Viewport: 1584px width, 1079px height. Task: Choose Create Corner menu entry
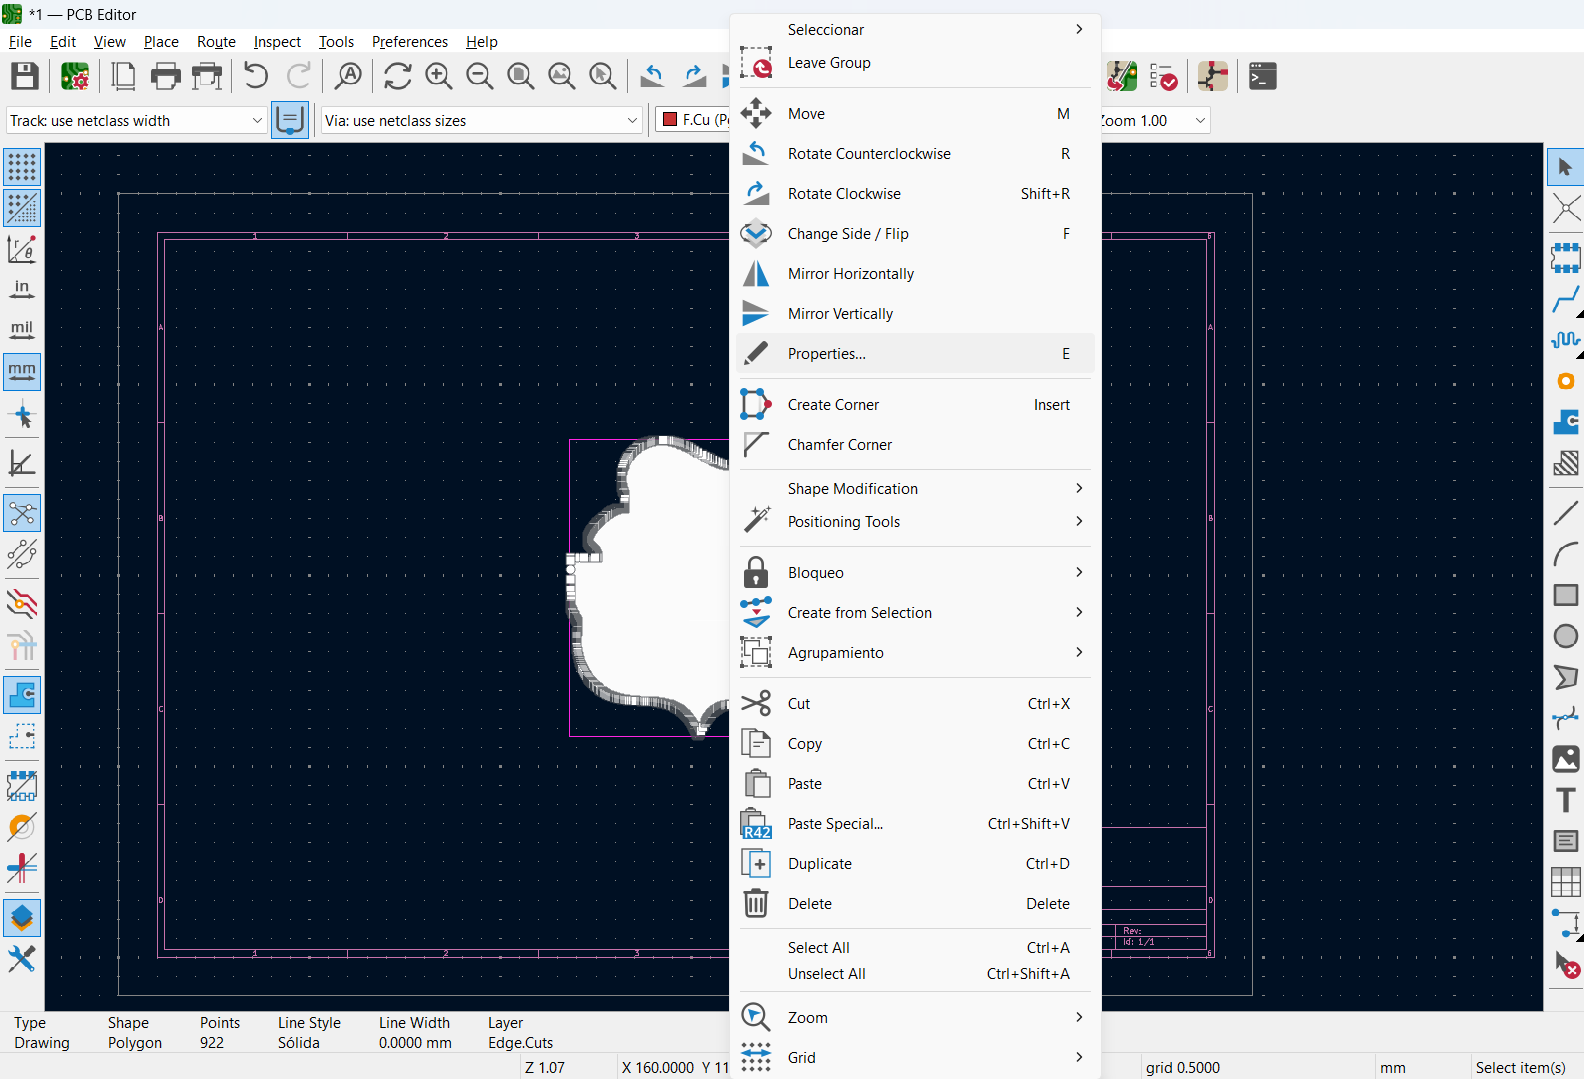click(915, 405)
